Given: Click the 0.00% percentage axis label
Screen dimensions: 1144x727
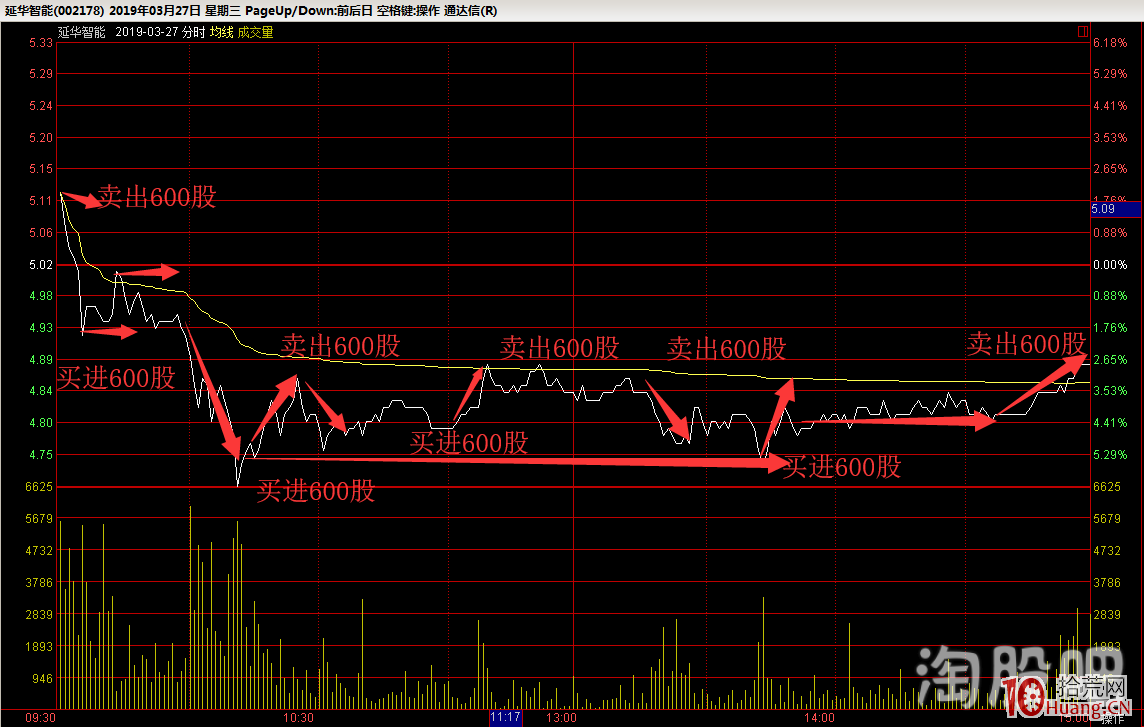Looking at the screenshot, I should pyautogui.click(x=1110, y=265).
